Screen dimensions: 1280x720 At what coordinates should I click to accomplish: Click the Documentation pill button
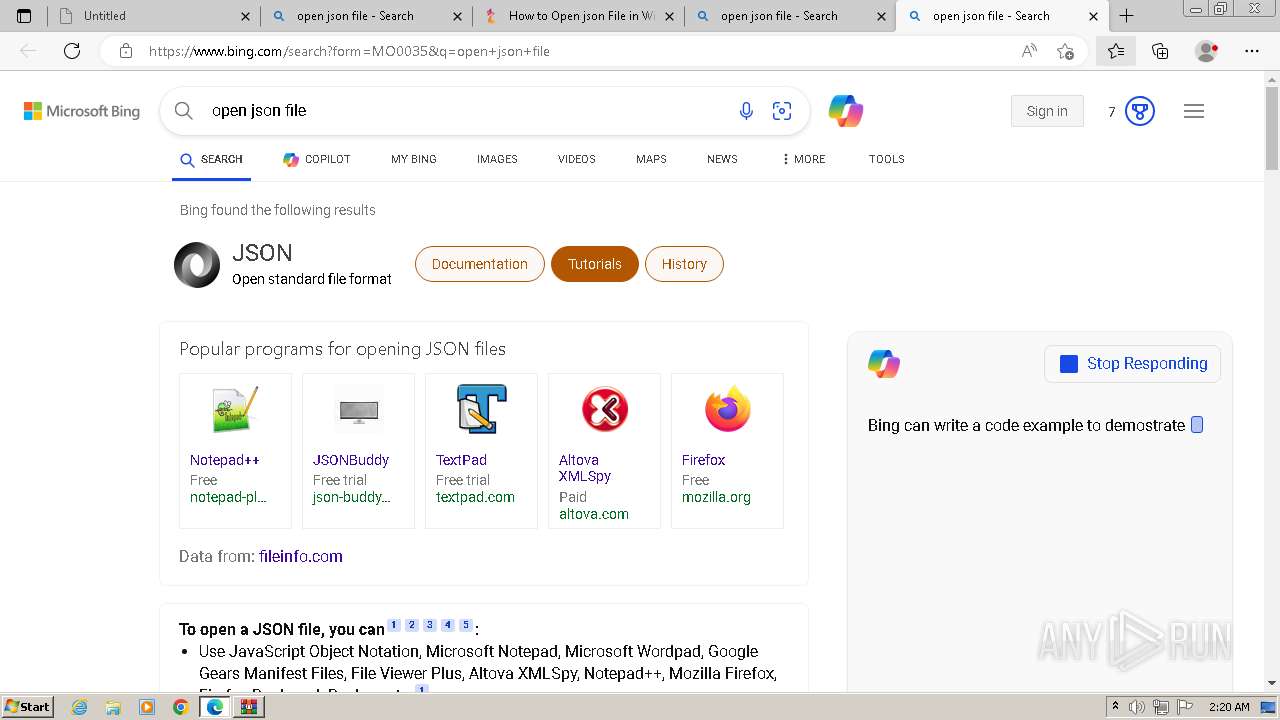tap(480, 264)
